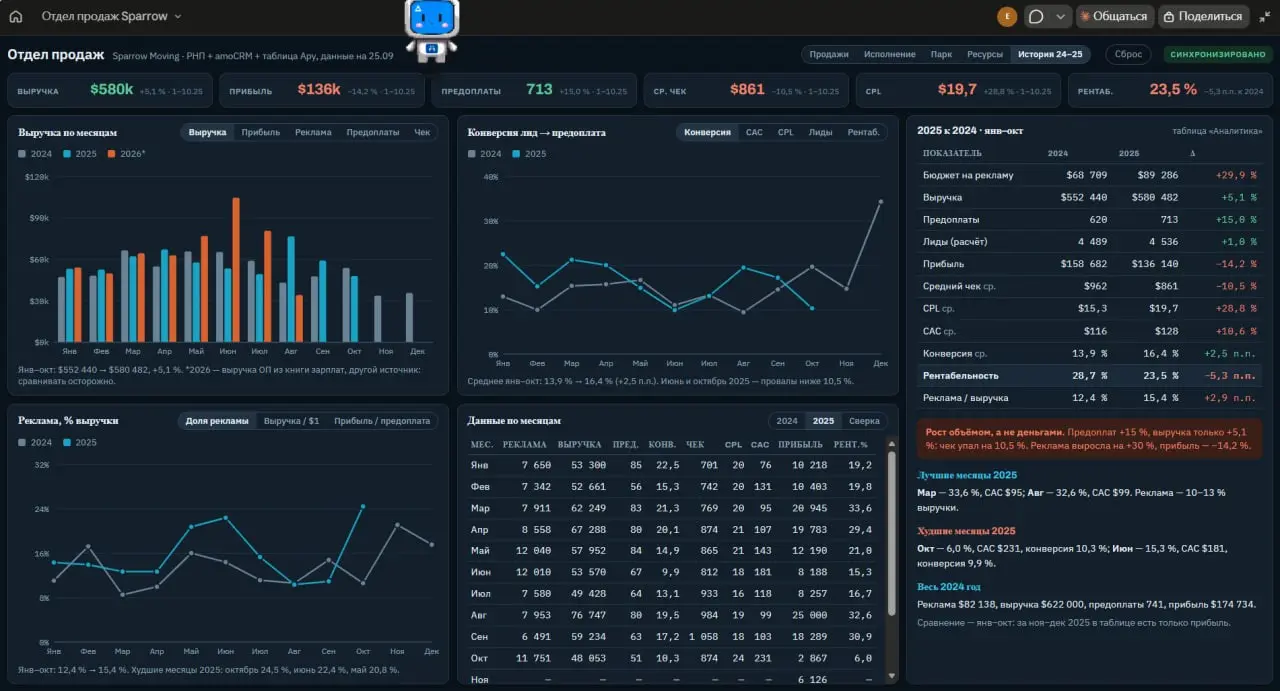Open the chat bubble icon
The image size is (1280, 691).
(x=1036, y=16)
